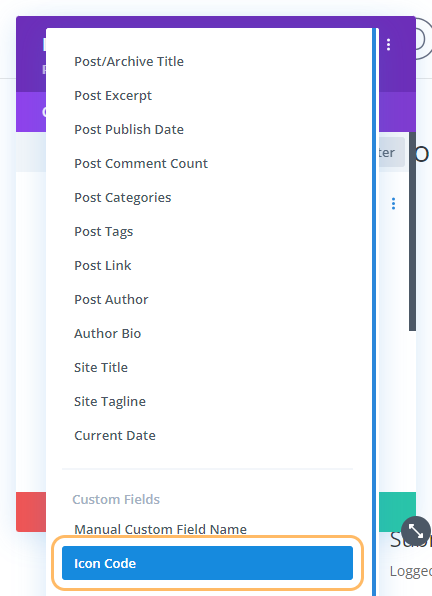Open the blue three-dot options menu
The width and height of the screenshot is (432, 596).
tap(393, 203)
